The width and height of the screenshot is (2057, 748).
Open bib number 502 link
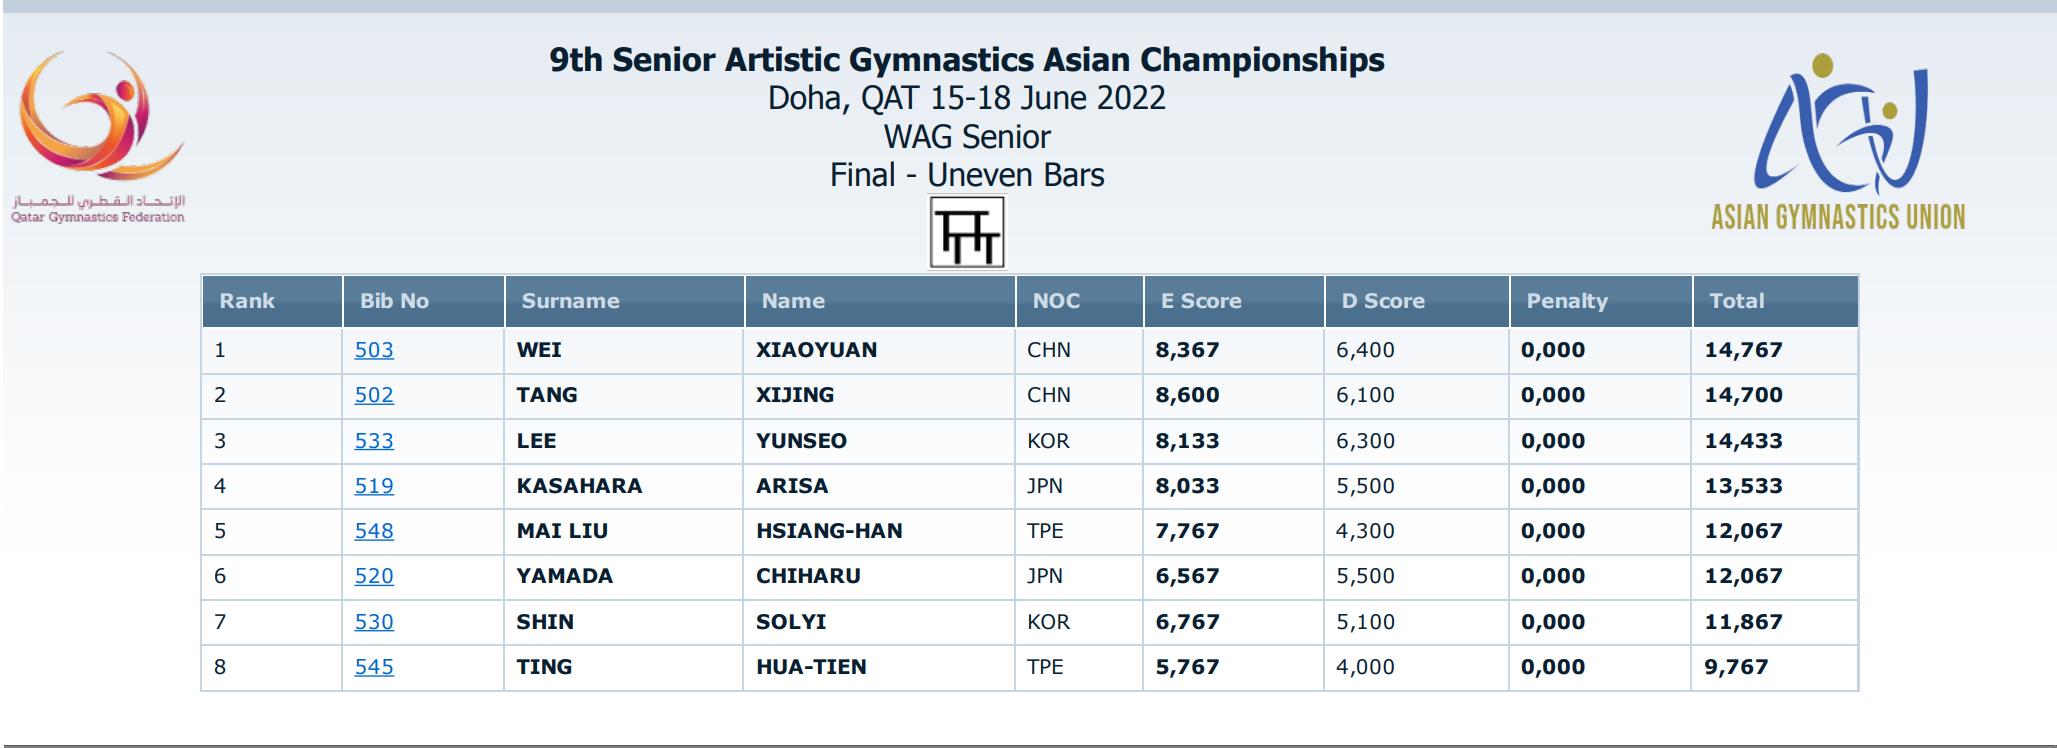374,395
